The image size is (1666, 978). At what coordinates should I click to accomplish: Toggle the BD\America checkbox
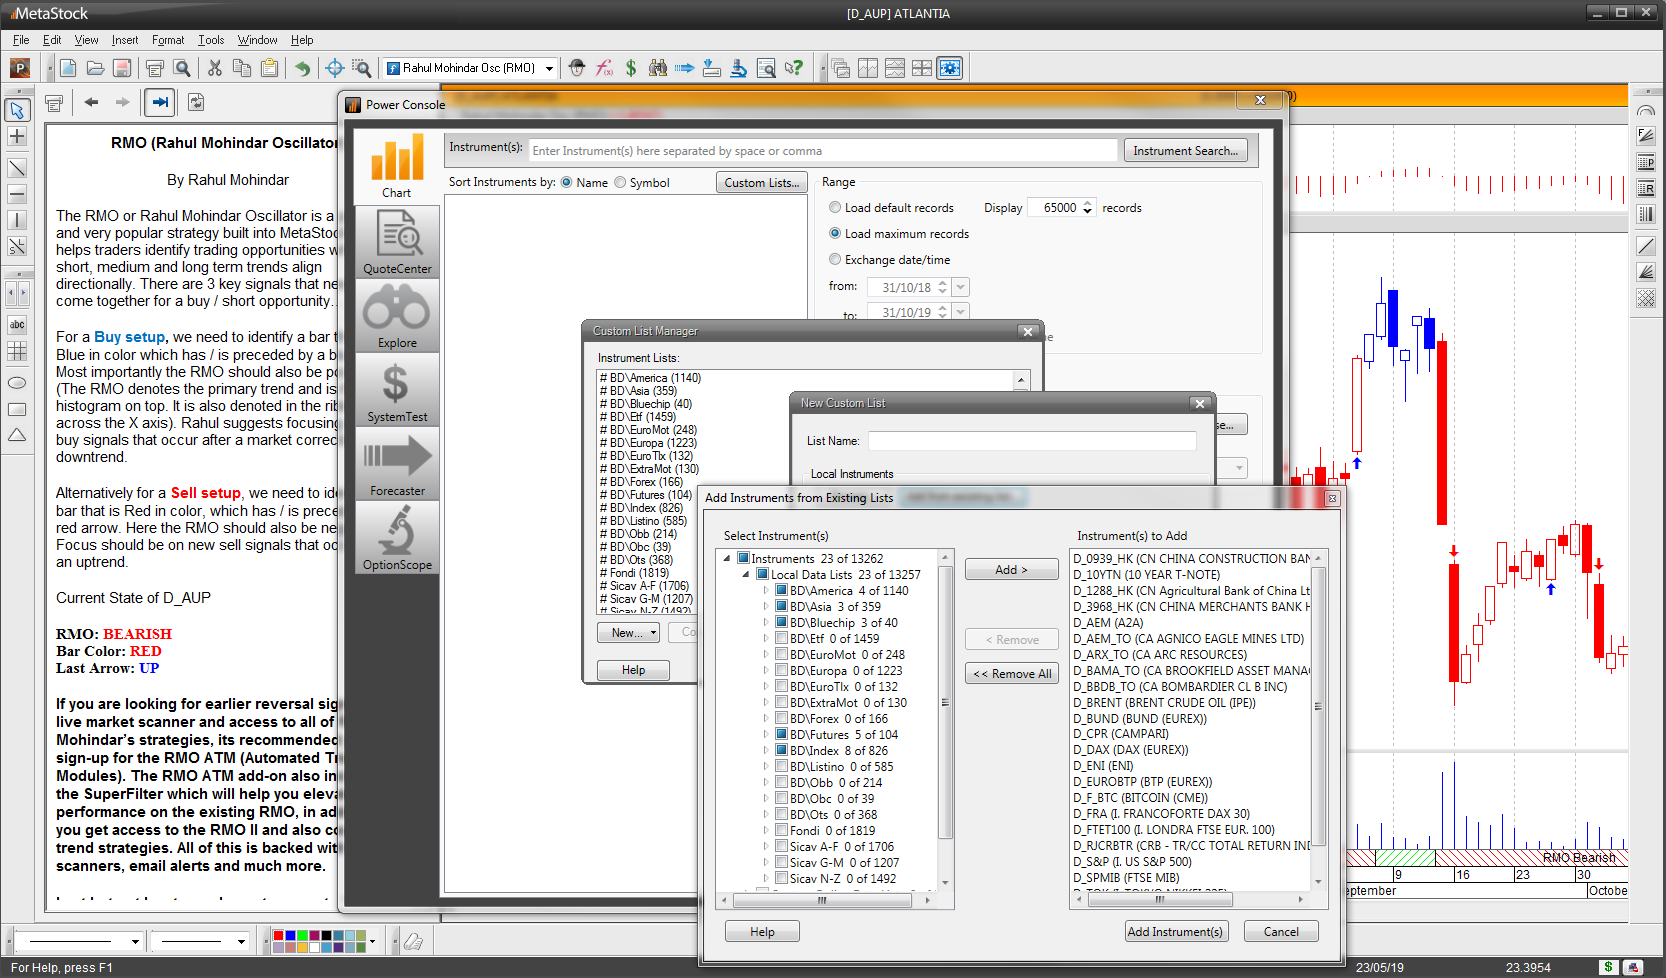pos(782,591)
